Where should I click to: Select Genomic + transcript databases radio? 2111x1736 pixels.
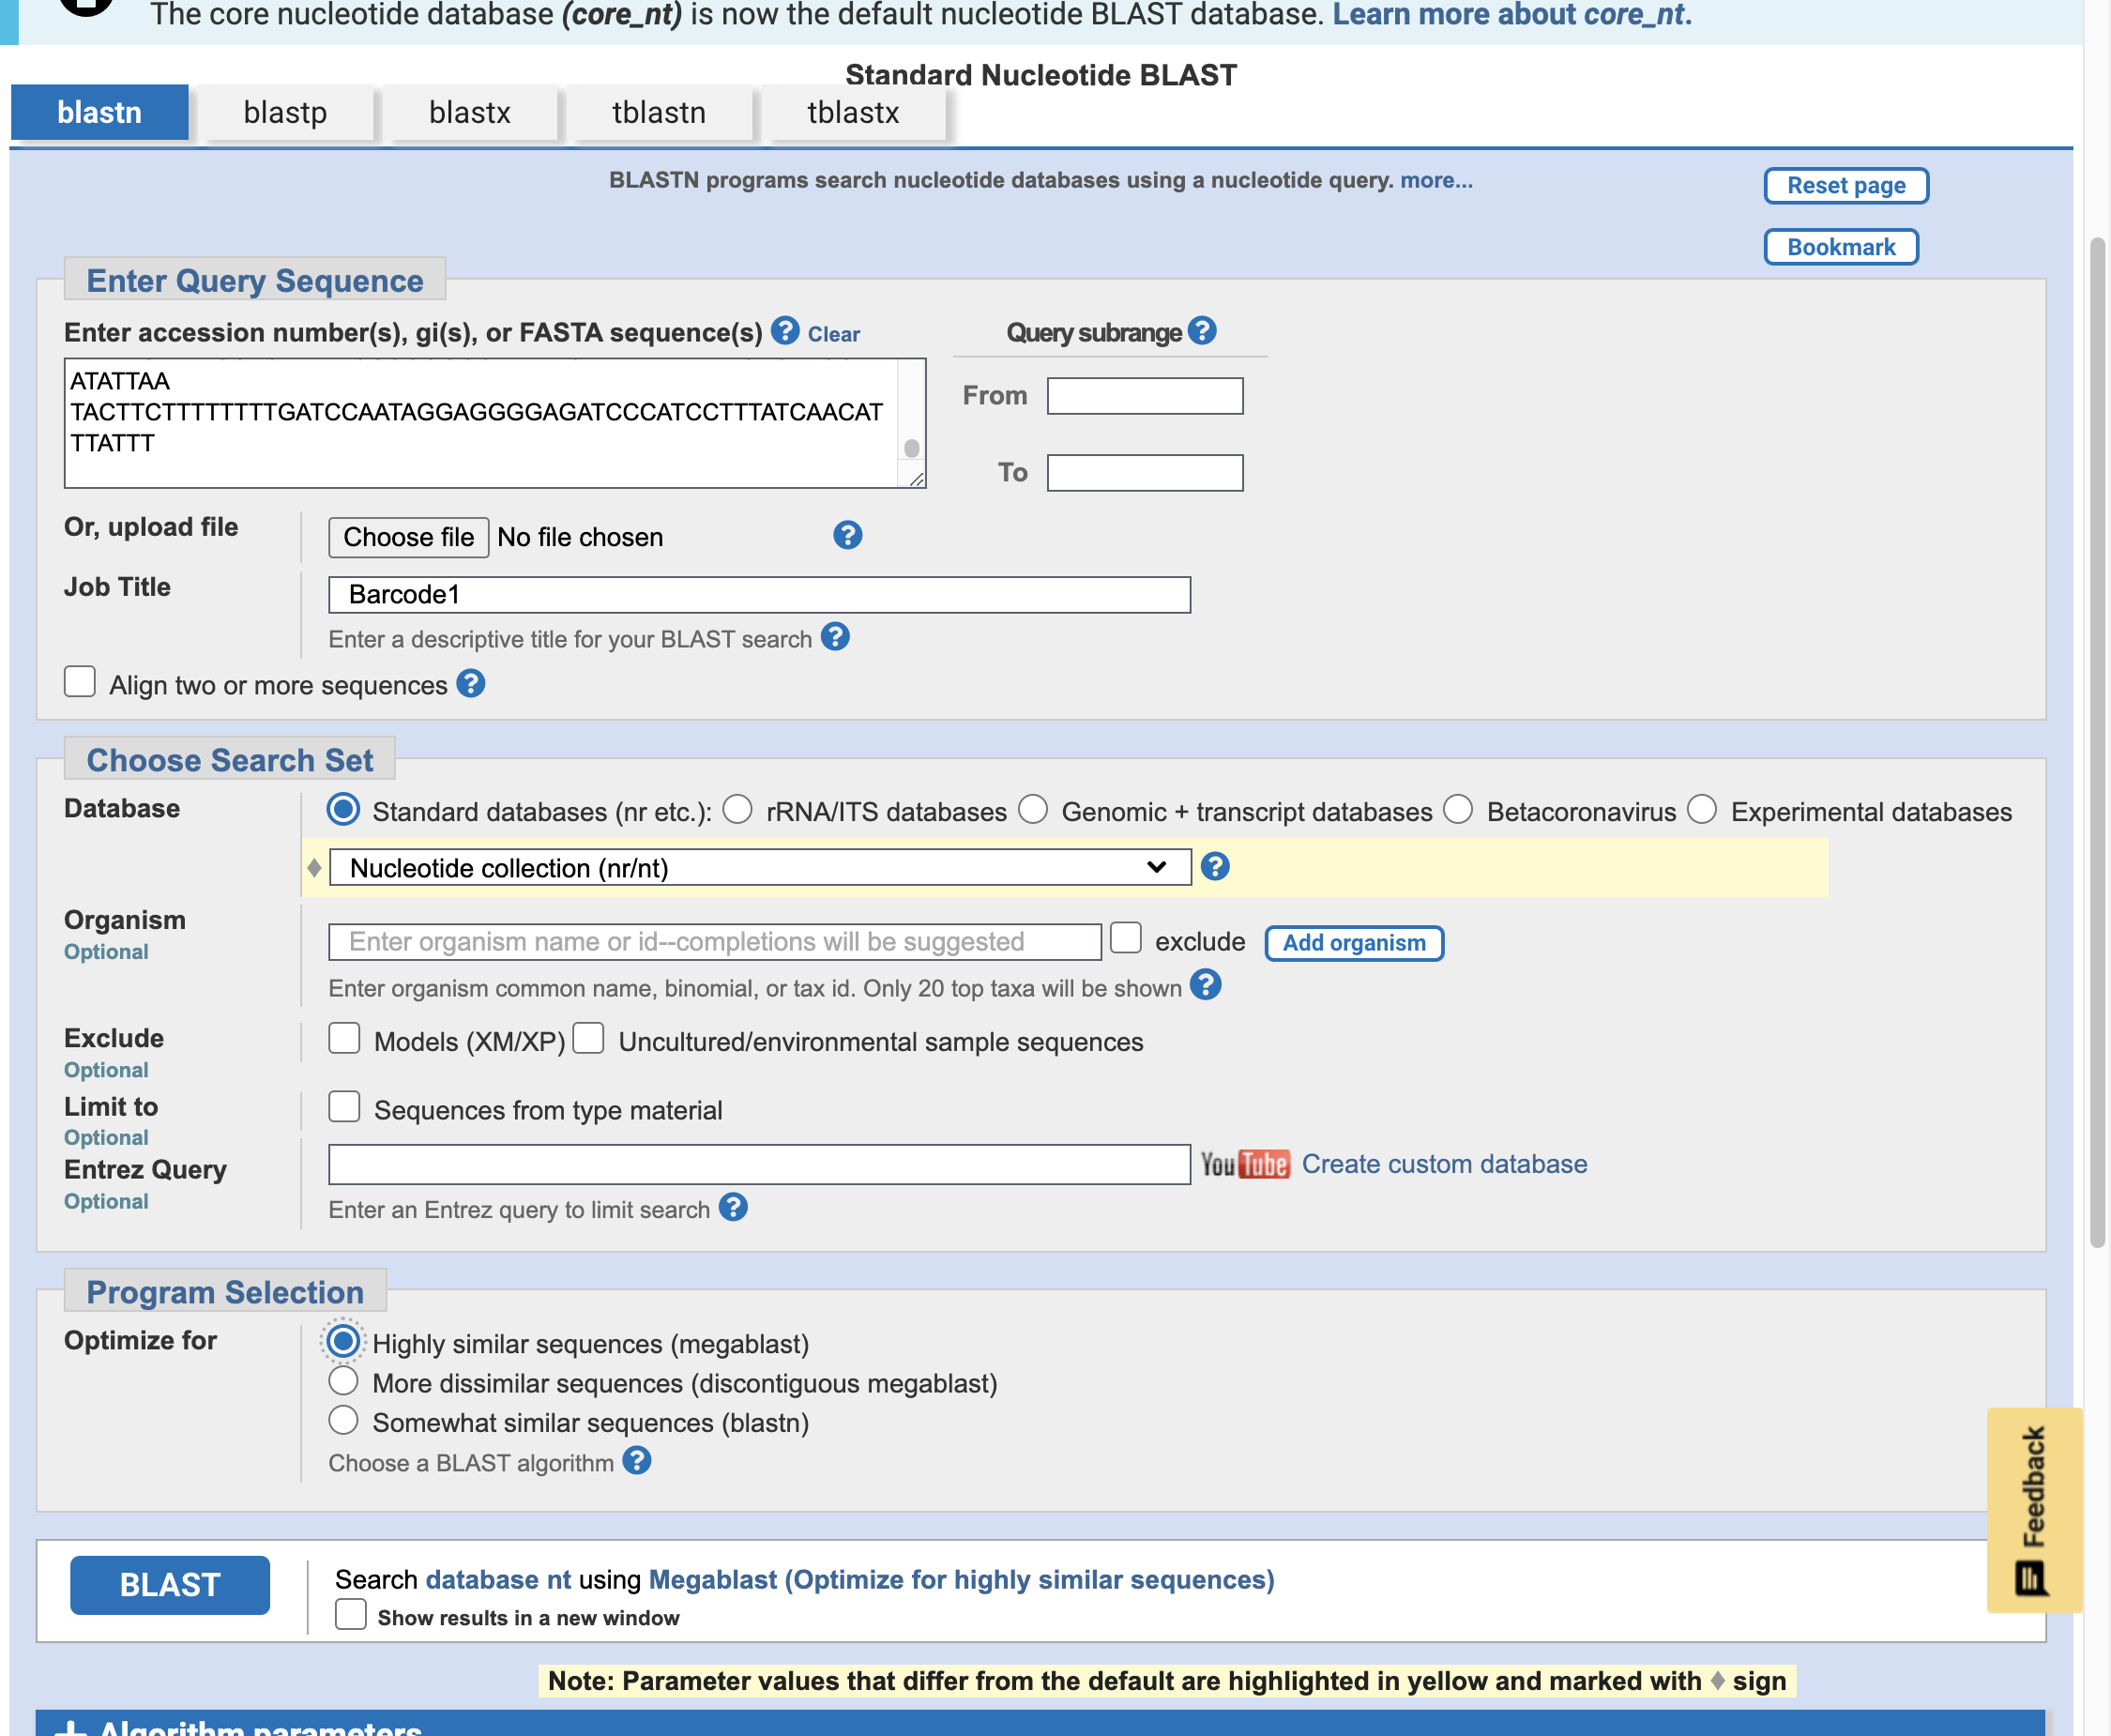click(x=1033, y=809)
